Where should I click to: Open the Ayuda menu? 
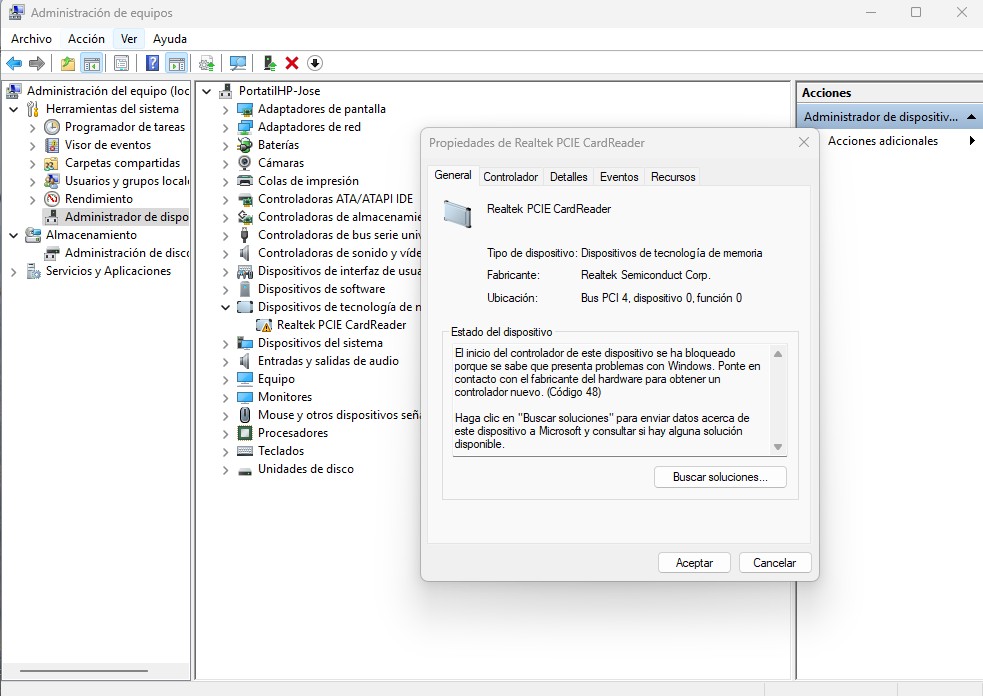coord(169,39)
